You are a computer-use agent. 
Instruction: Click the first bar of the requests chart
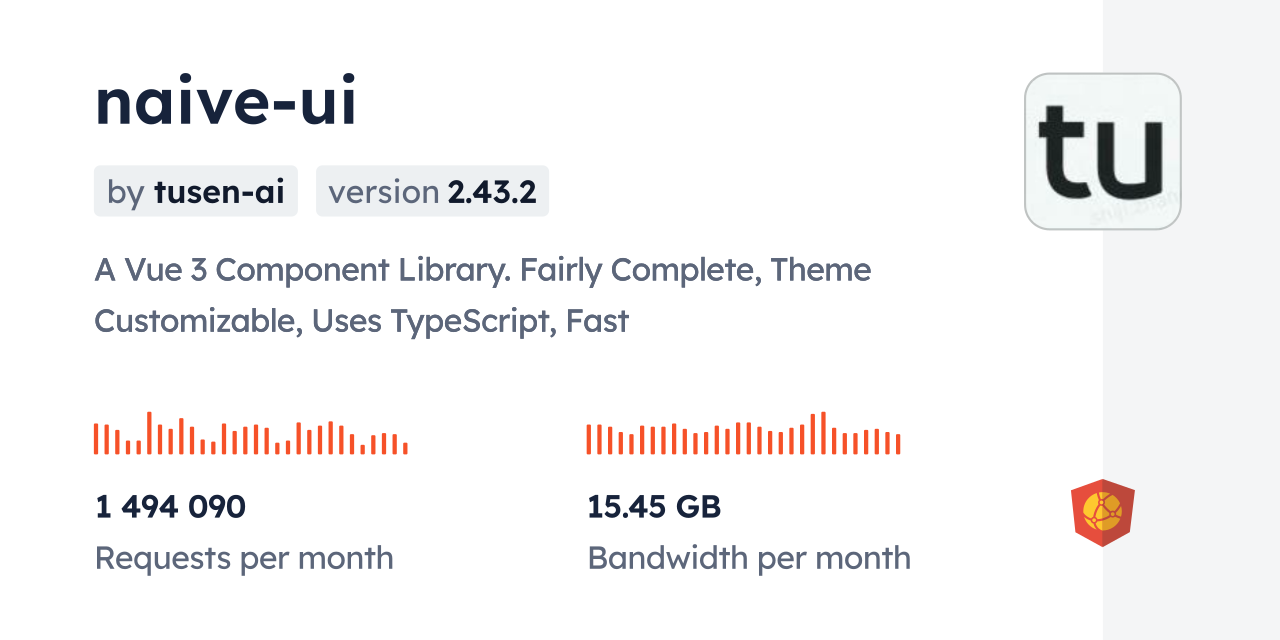(x=96, y=439)
